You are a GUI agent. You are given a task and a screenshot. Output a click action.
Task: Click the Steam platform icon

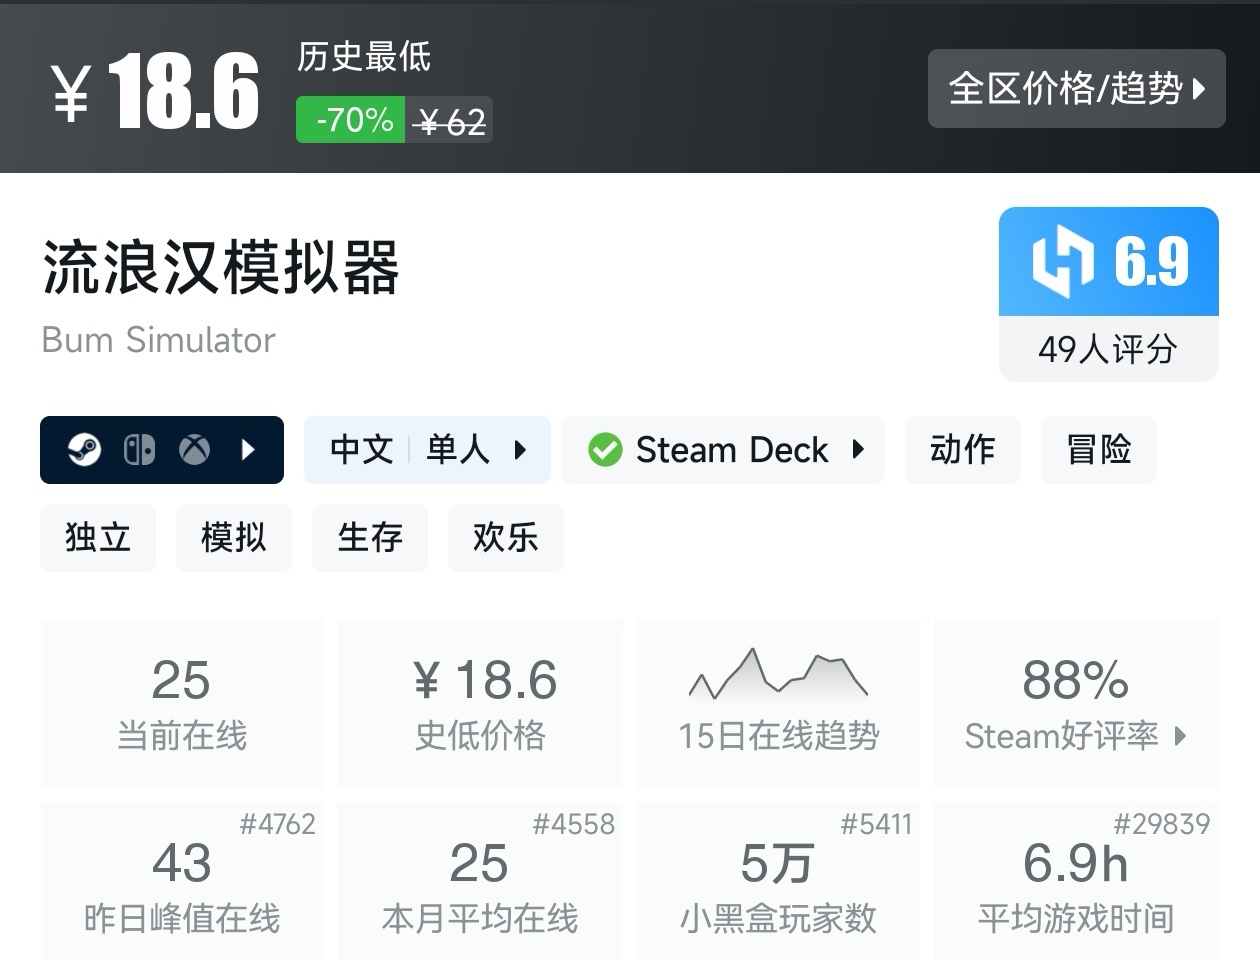coord(84,450)
